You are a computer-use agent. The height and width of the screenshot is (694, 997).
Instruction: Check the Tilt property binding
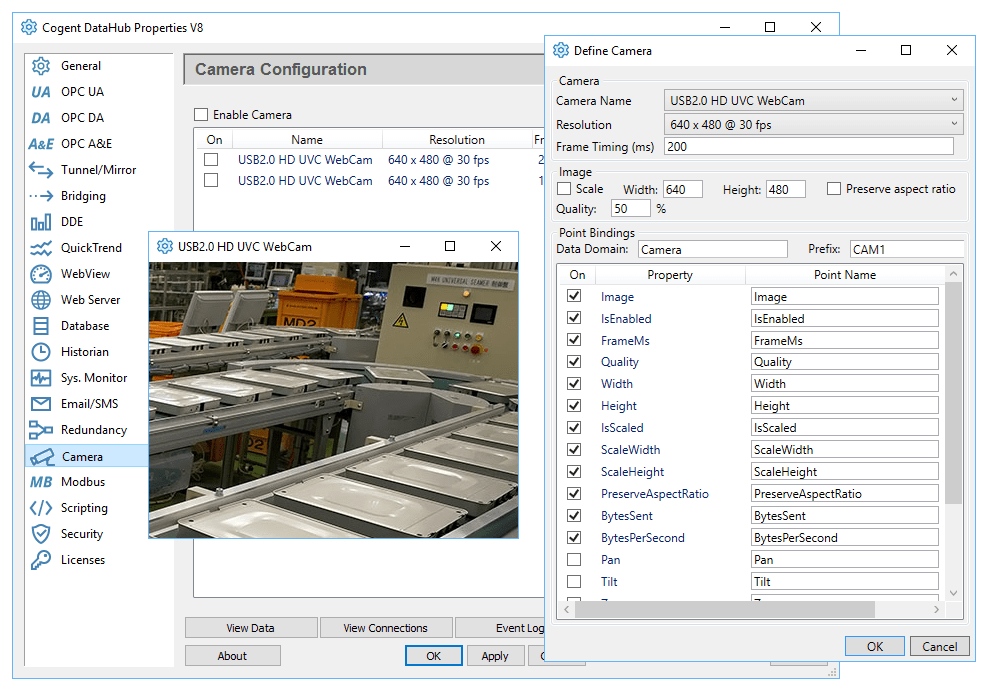pyautogui.click(x=574, y=581)
